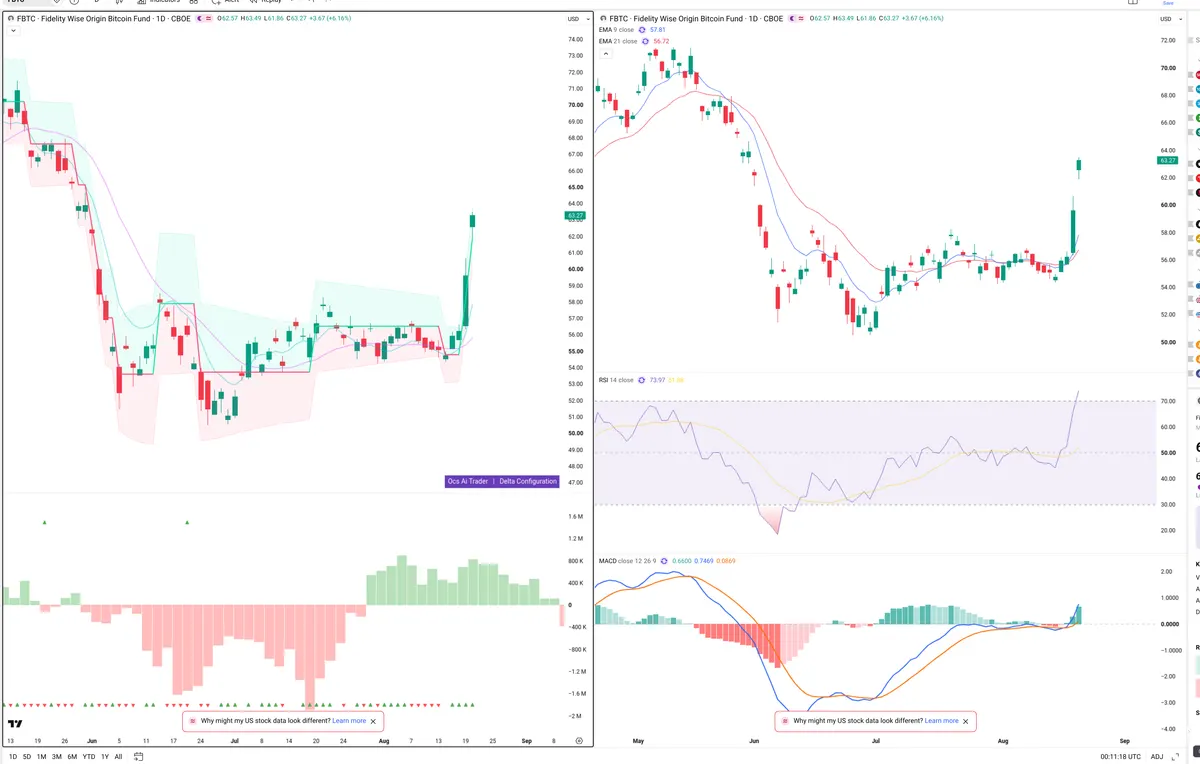1200x764 pixels.
Task: Select the RSI 14 close legend label
Action: point(617,380)
